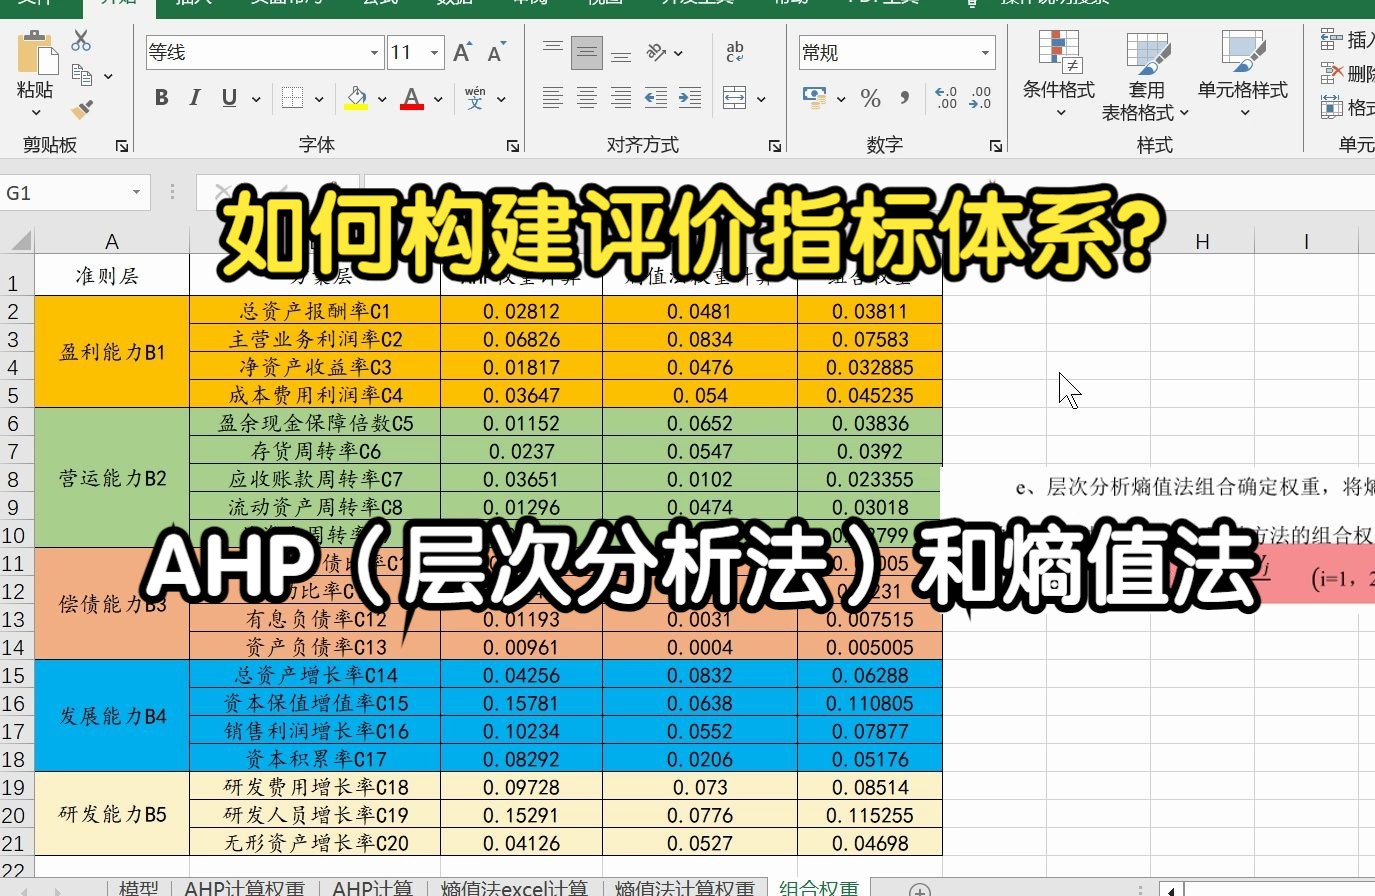
Task: Apply the red font color
Action: point(412,98)
